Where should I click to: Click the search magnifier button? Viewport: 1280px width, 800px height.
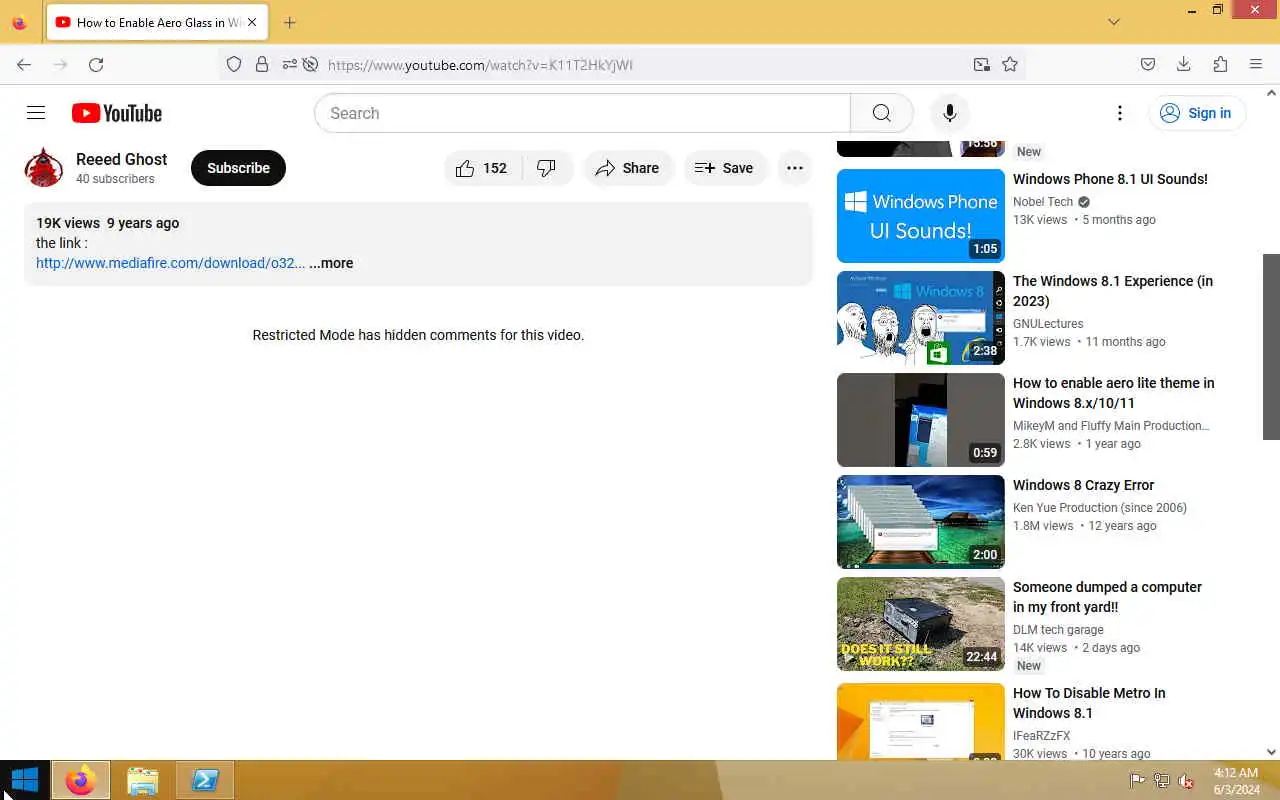(881, 113)
